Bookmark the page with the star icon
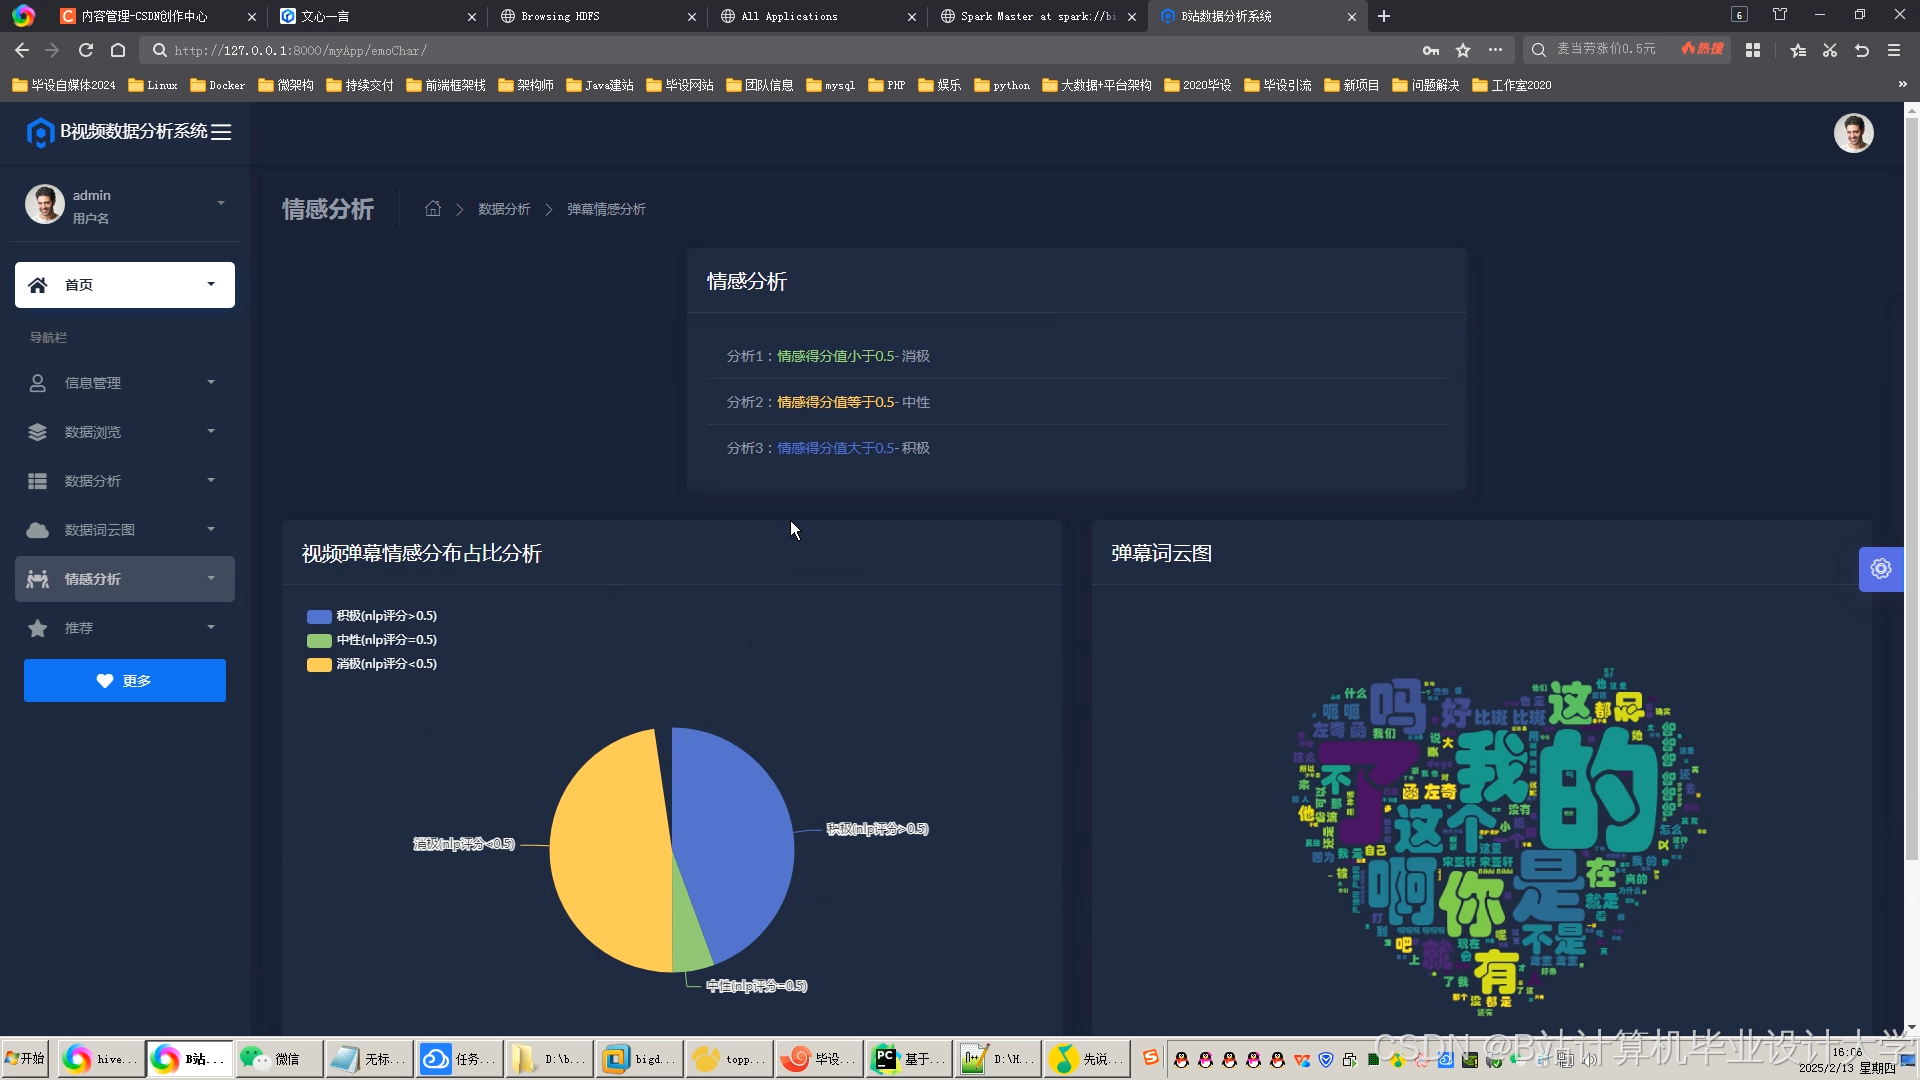The width and height of the screenshot is (1920, 1080). pyautogui.click(x=1463, y=50)
